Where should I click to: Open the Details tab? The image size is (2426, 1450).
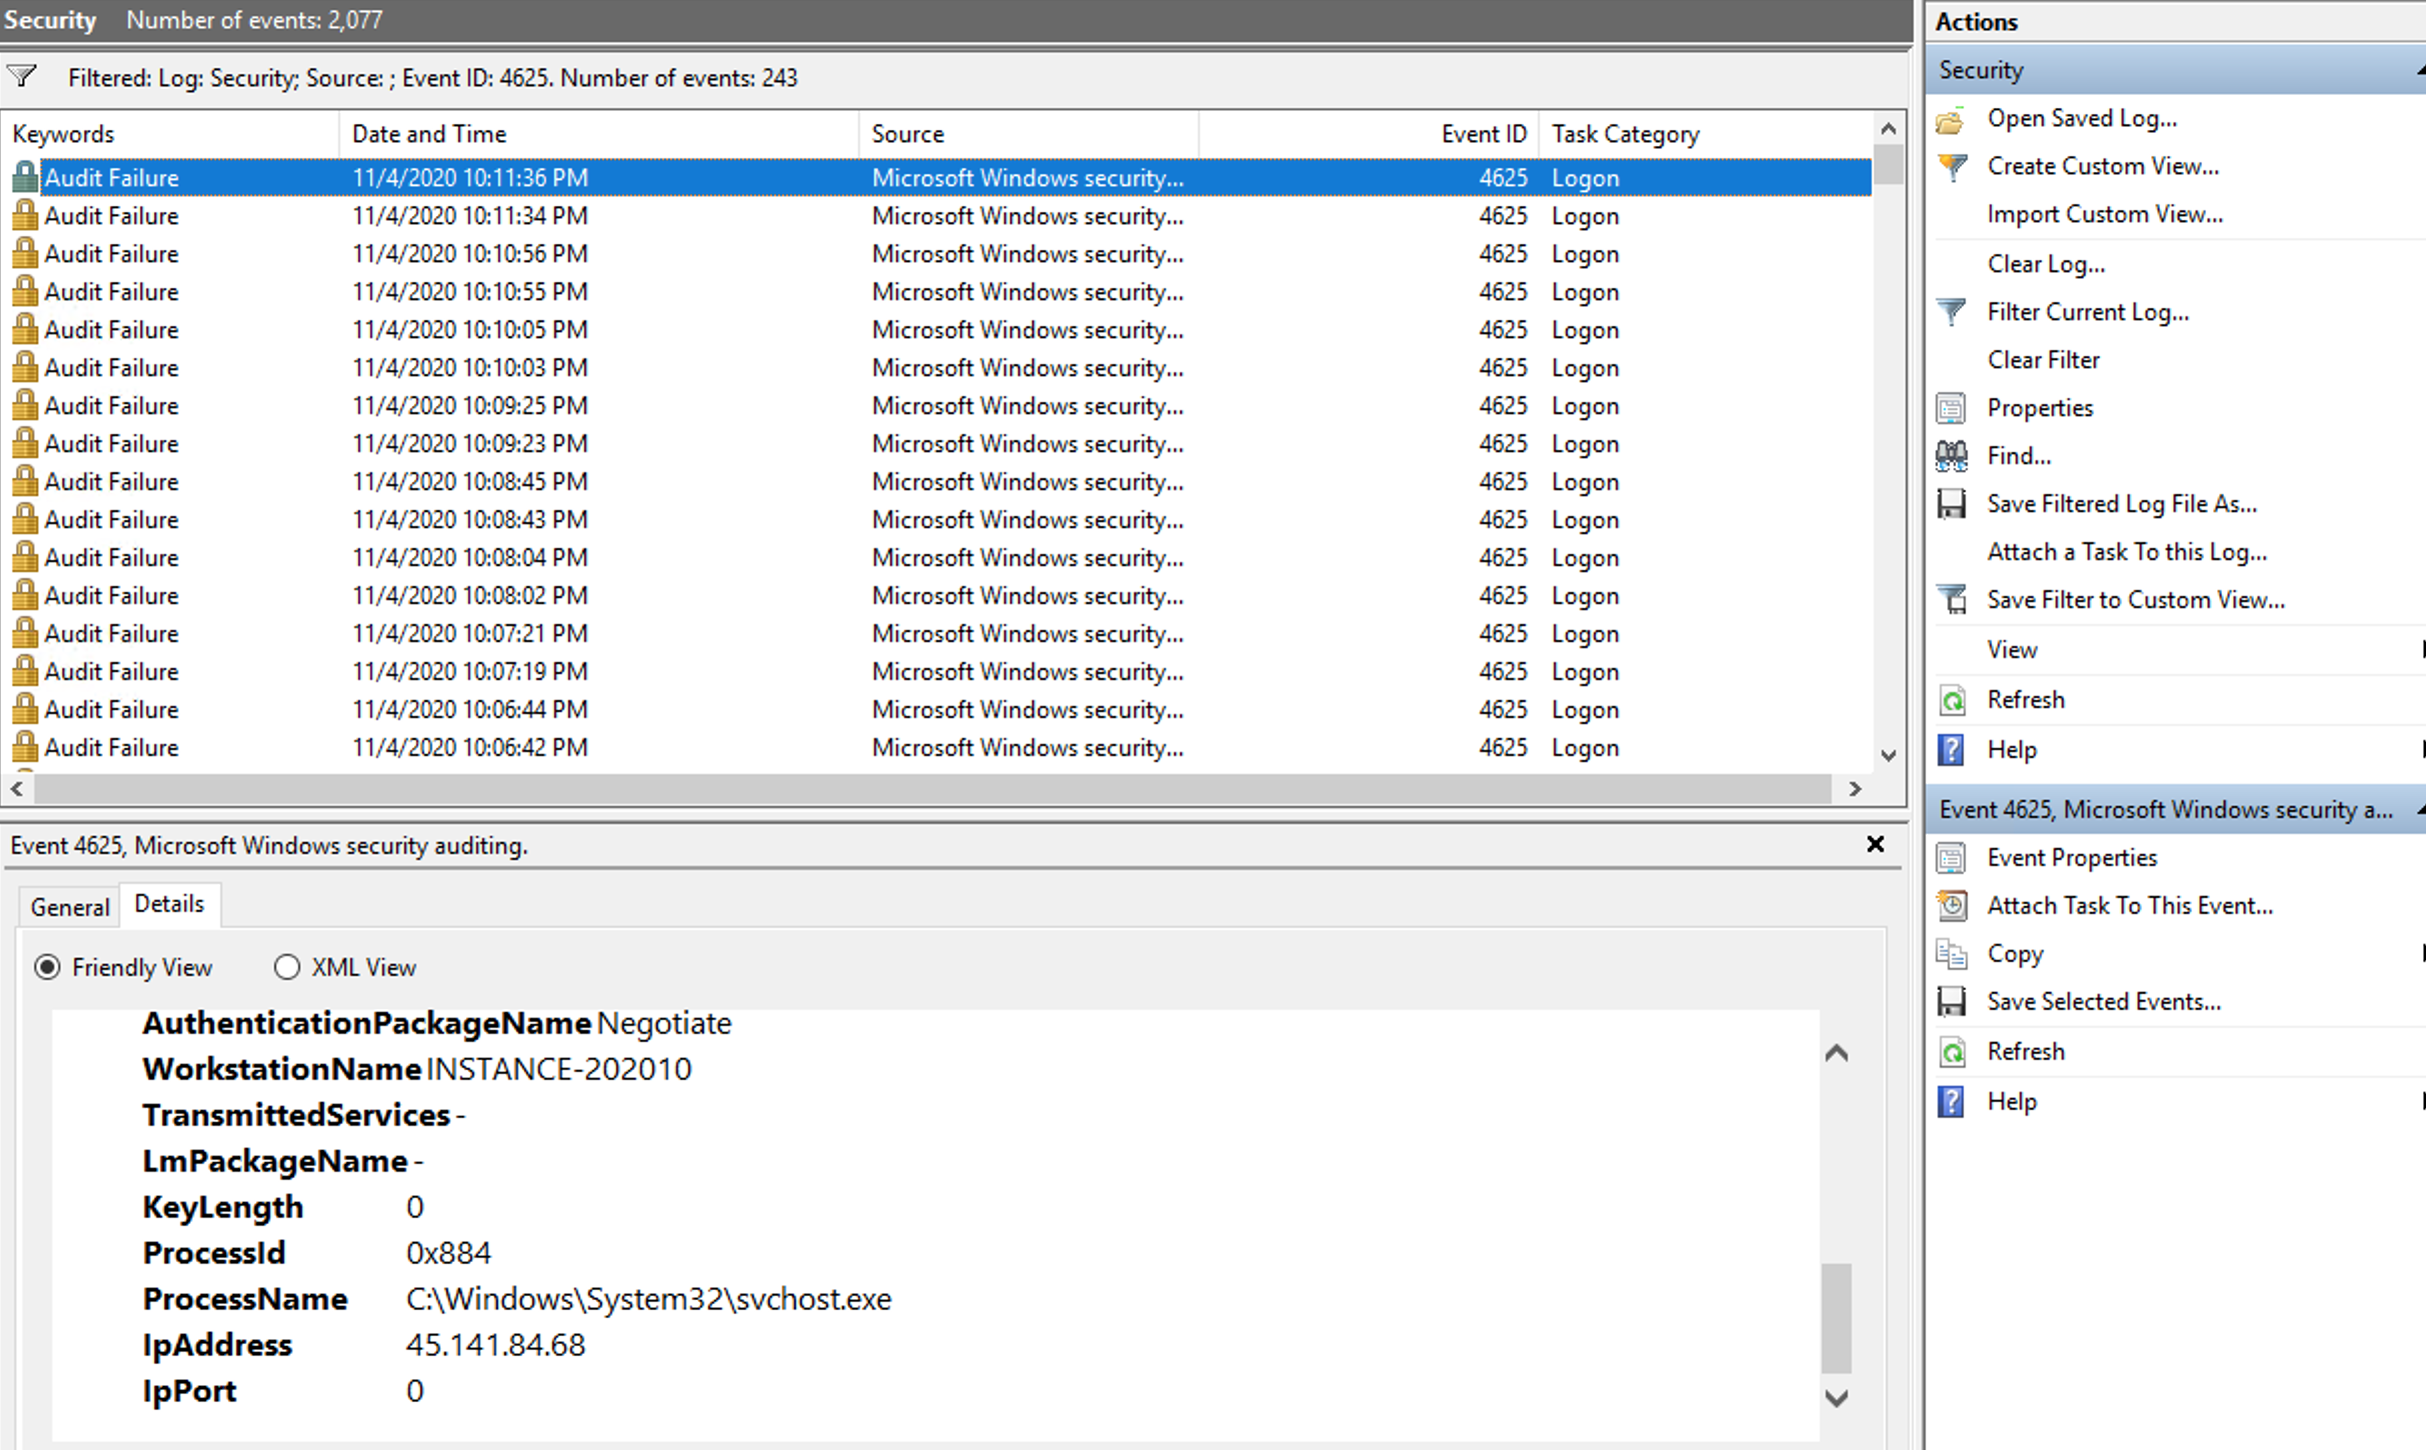pos(170,903)
